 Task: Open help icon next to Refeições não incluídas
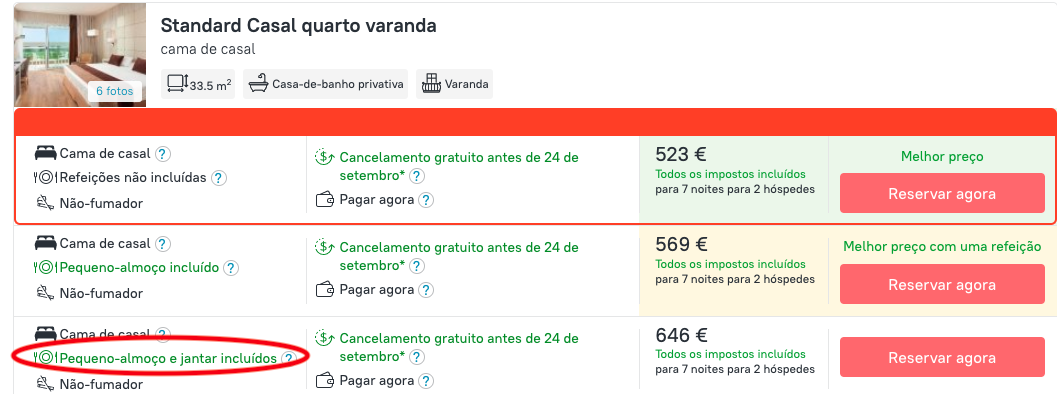pos(218,179)
